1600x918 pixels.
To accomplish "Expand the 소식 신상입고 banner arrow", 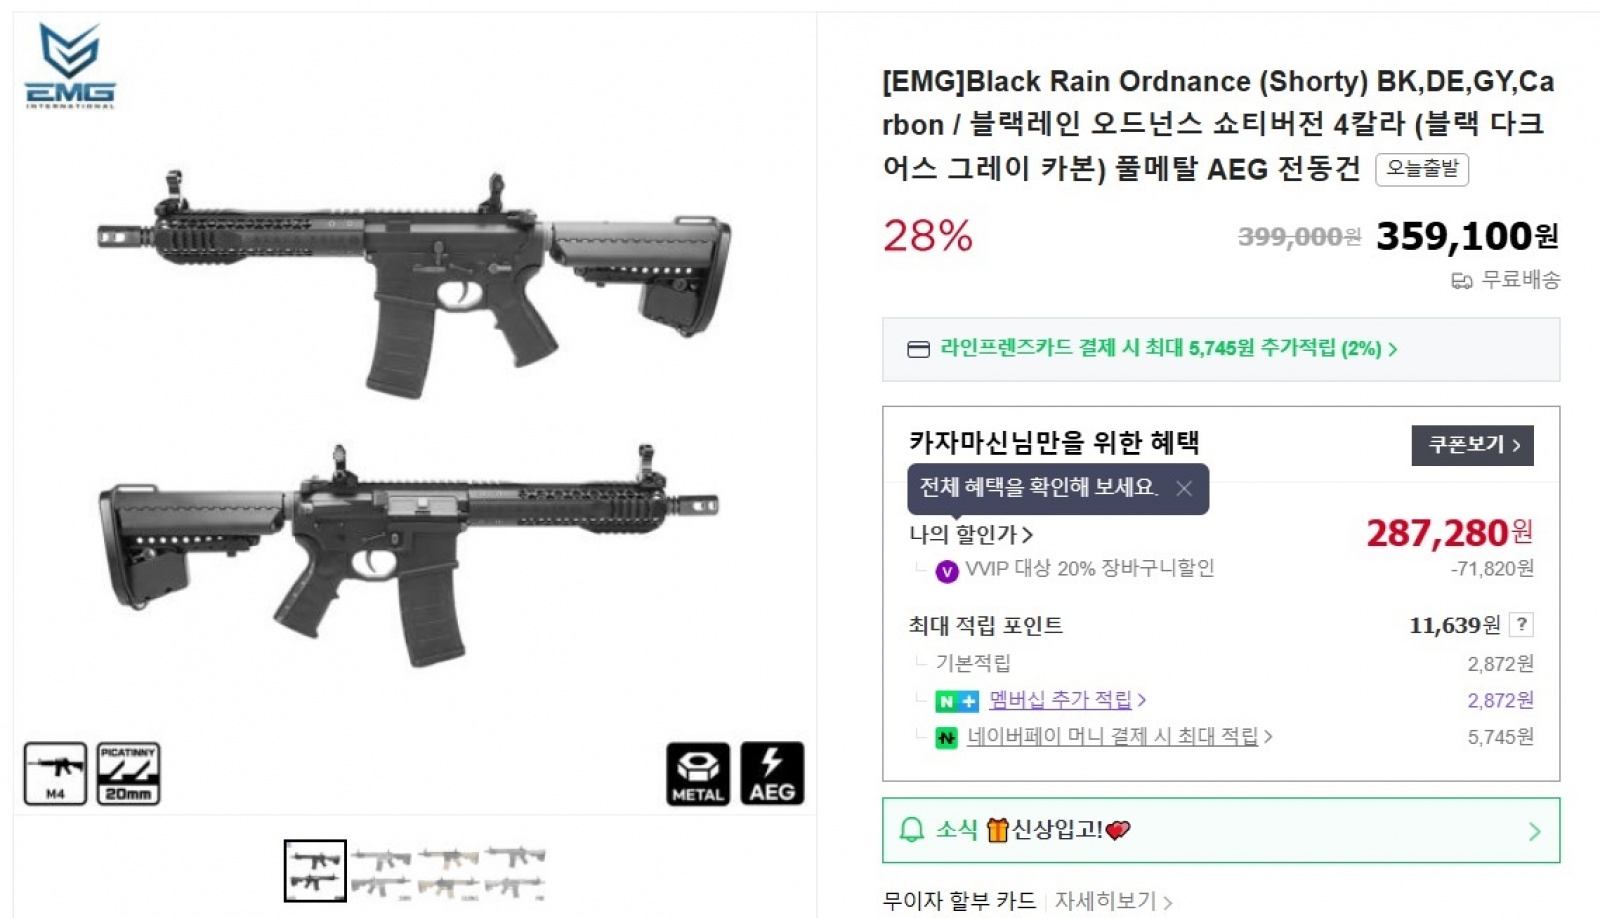I will [1534, 831].
